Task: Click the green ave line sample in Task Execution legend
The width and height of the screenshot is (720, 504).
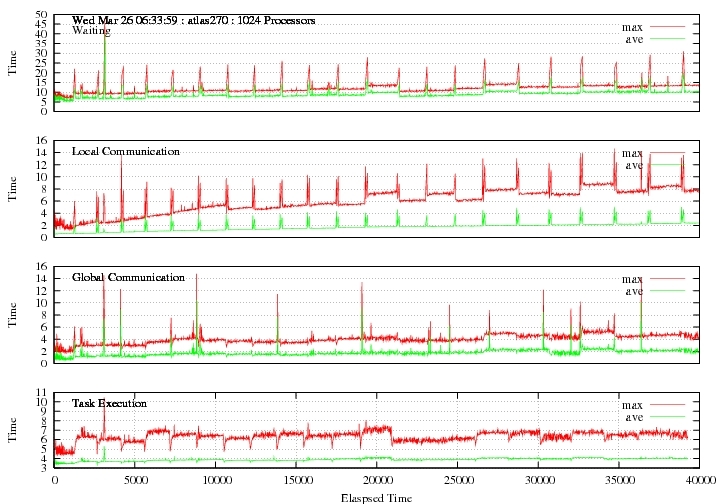Action: (667, 417)
